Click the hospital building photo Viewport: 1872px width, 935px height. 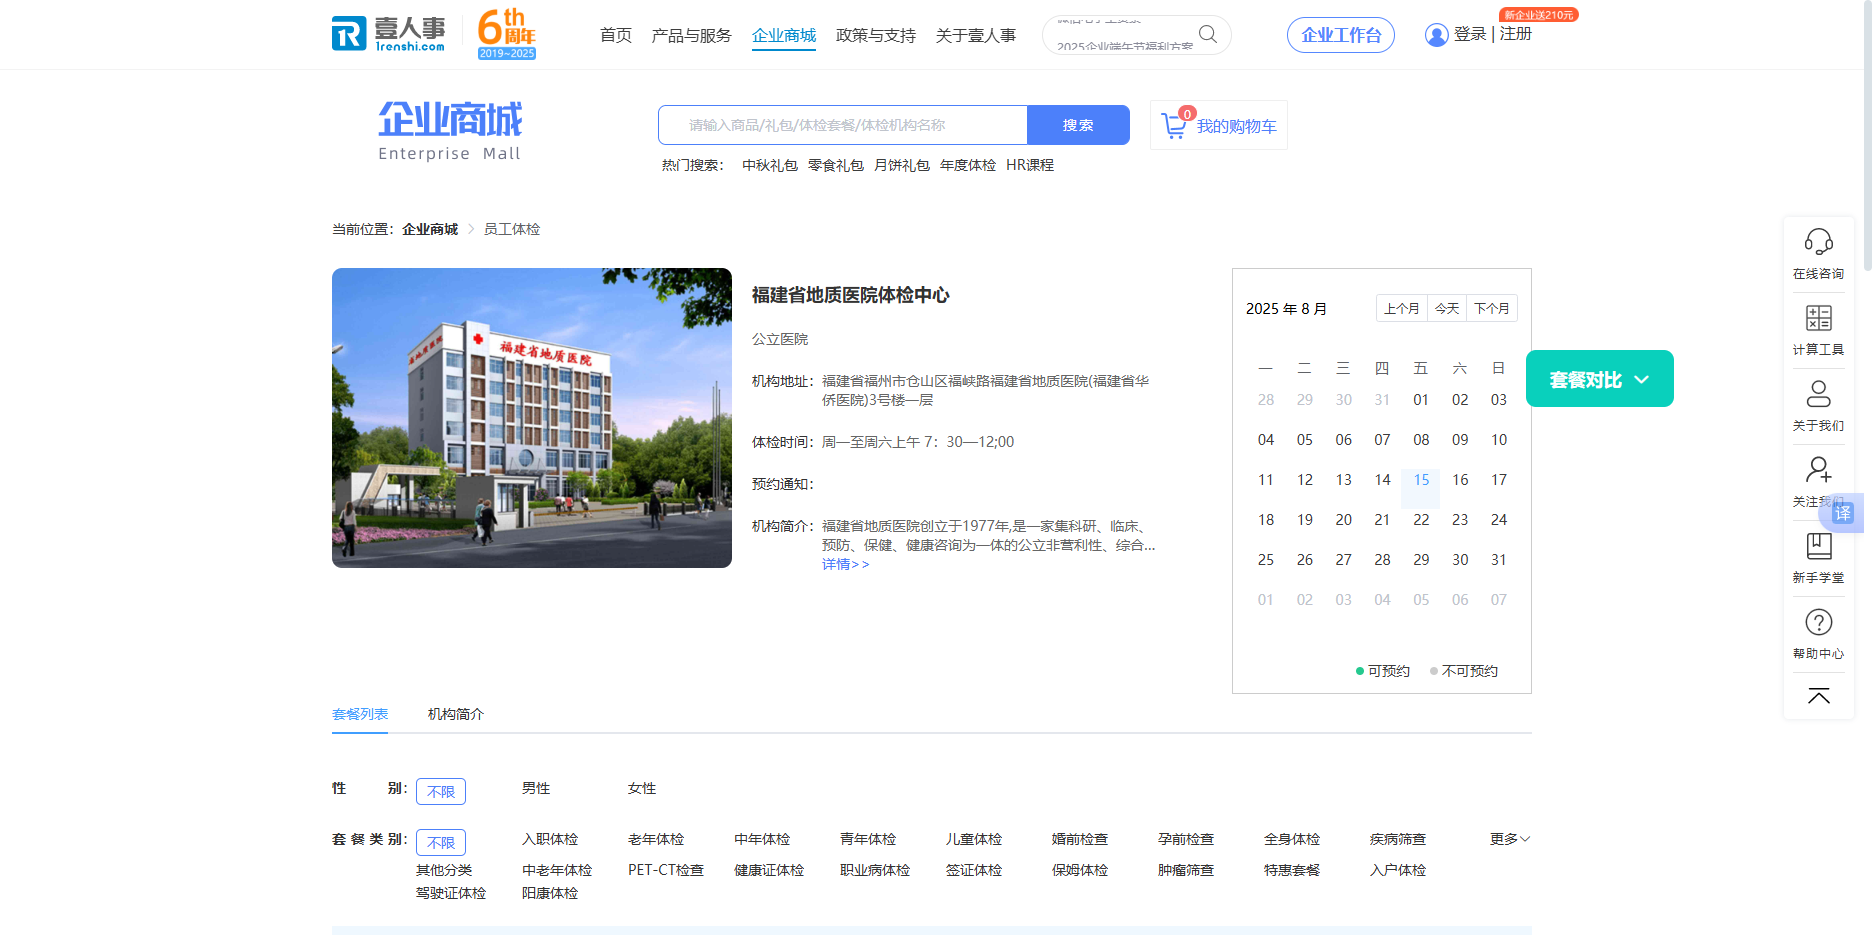click(x=532, y=418)
